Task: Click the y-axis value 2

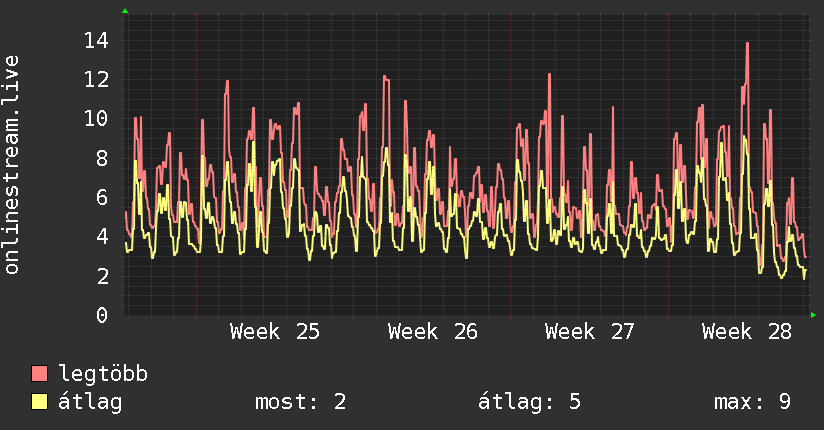Action: [x=102, y=276]
